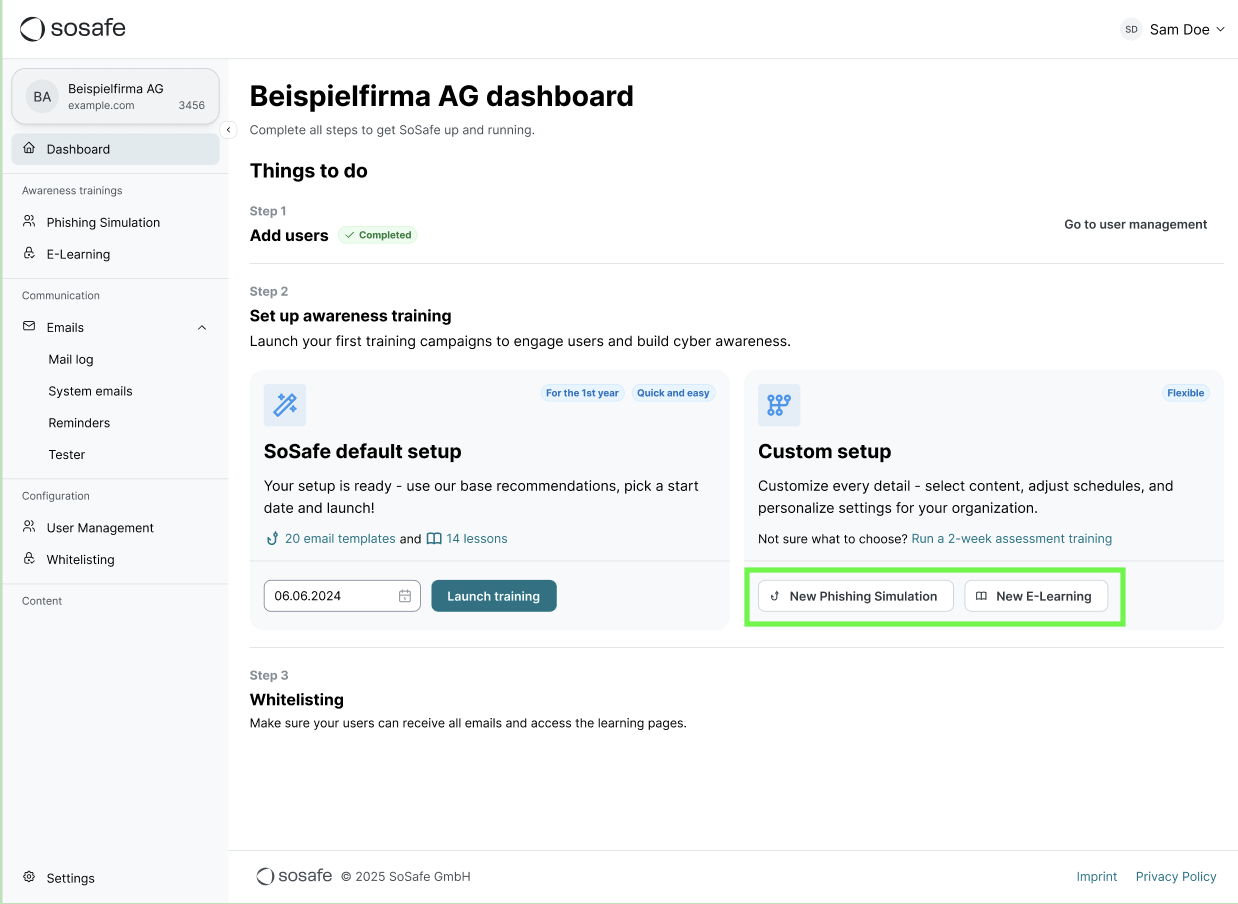Open the 20 email templates link
The image size is (1238, 904).
pyautogui.click(x=339, y=539)
